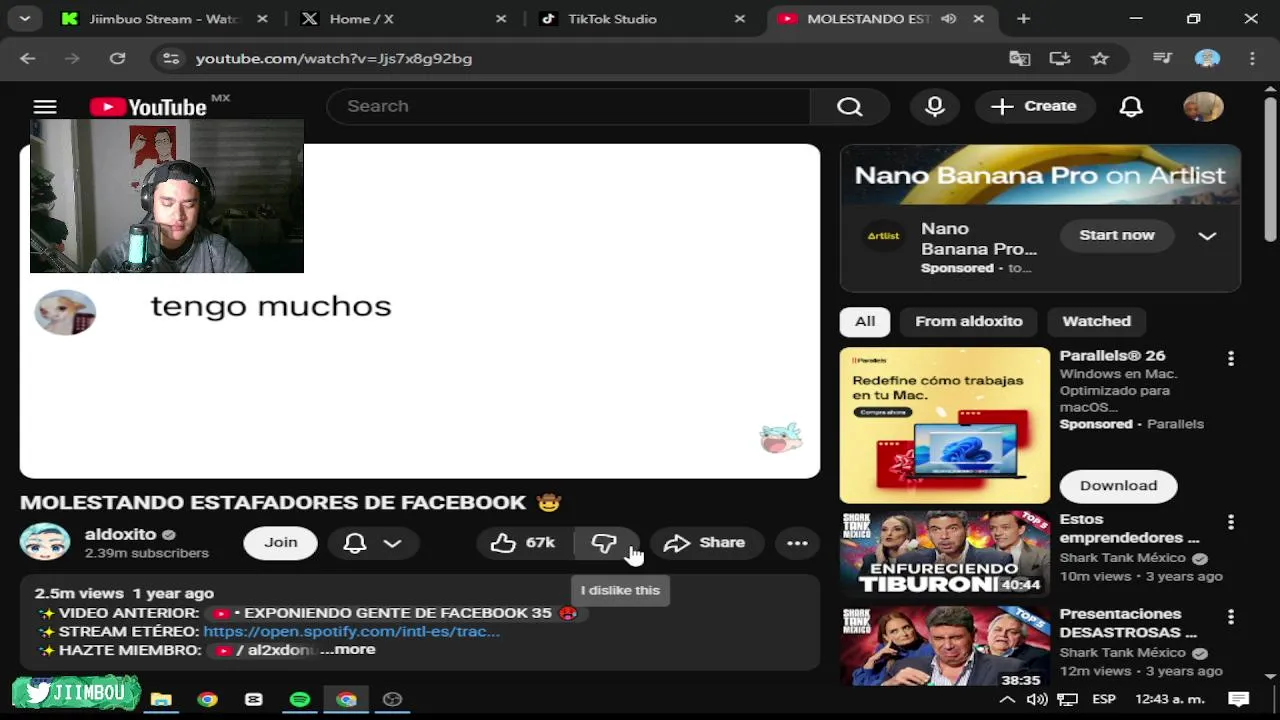Open volume control in system tray

[x=1037, y=699]
